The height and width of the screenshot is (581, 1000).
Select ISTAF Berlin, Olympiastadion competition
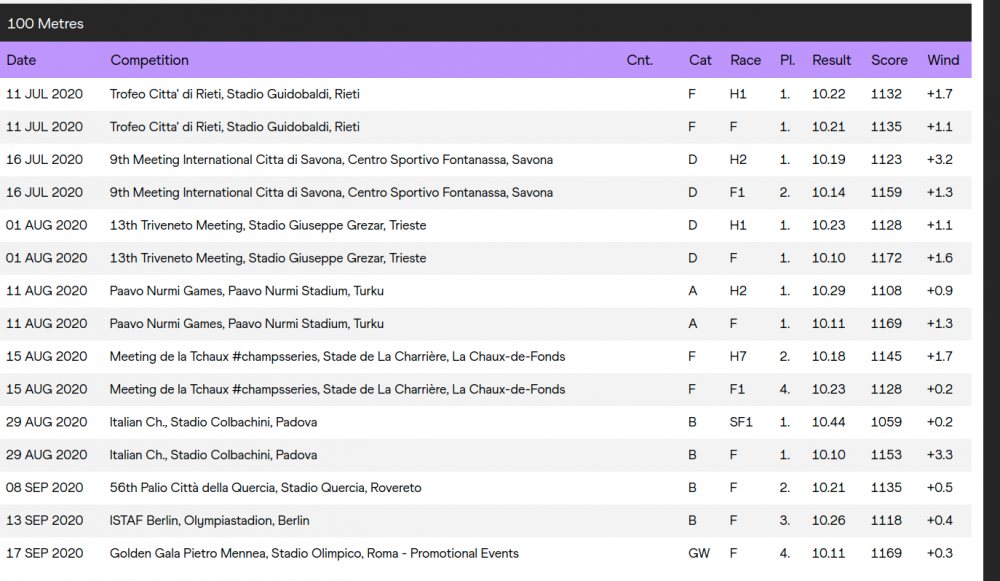coord(209,520)
